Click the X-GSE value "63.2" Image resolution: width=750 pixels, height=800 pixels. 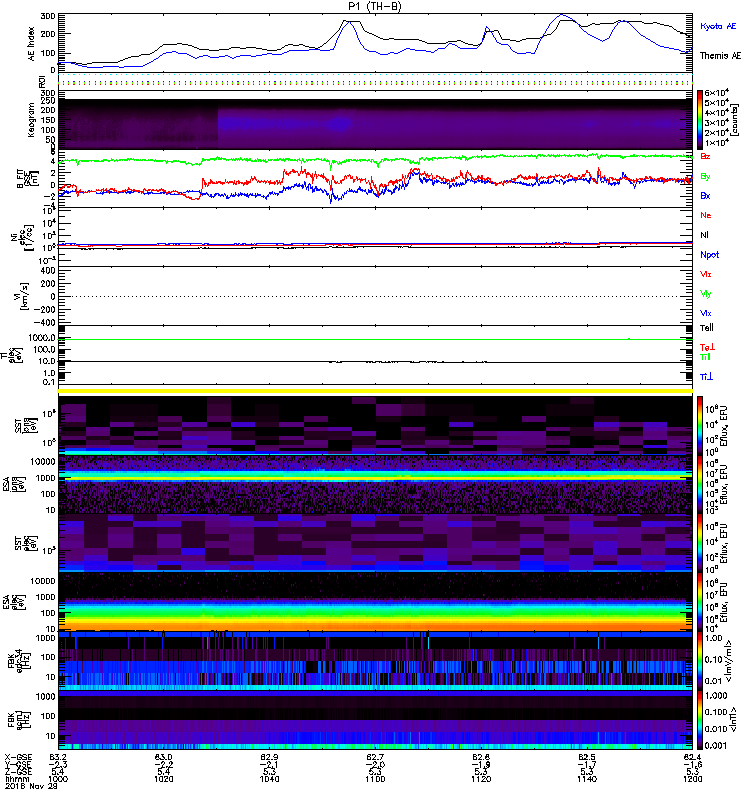(x=58, y=757)
